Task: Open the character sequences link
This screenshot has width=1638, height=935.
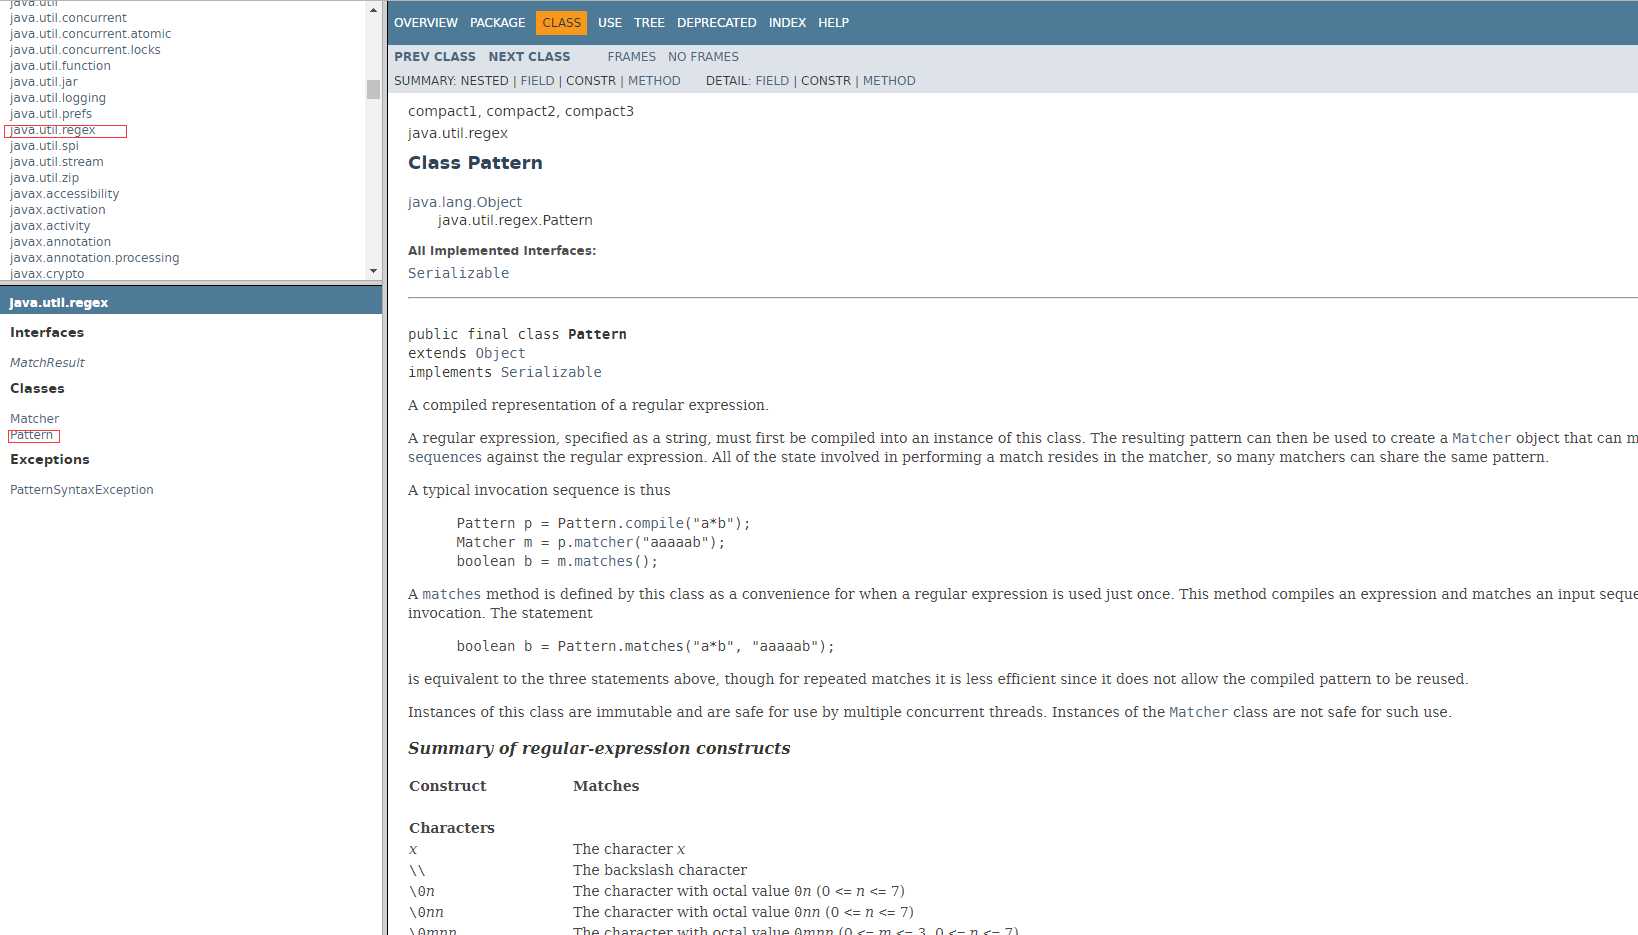Action: point(445,457)
